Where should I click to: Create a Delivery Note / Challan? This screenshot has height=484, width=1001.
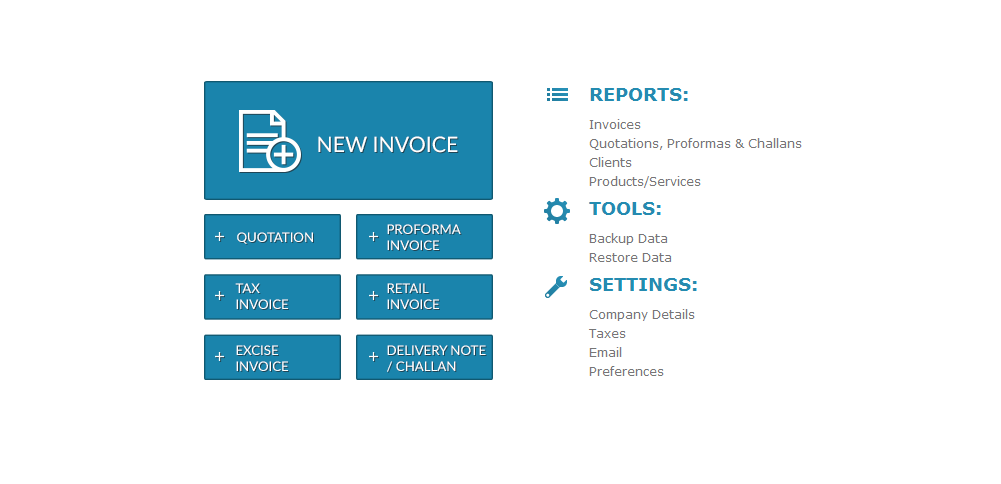425,357
